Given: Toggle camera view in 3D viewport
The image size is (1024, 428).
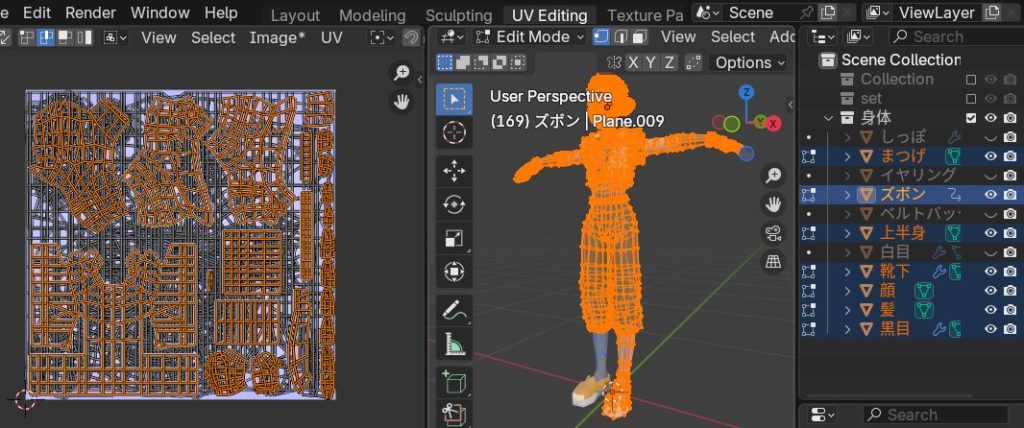Looking at the screenshot, I should click(x=773, y=233).
